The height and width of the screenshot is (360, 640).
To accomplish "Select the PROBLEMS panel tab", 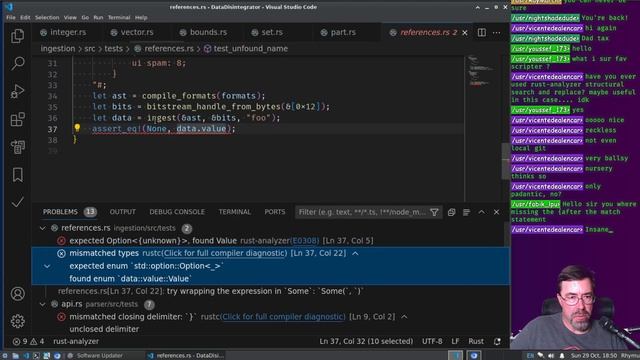I will pyautogui.click(x=60, y=212).
